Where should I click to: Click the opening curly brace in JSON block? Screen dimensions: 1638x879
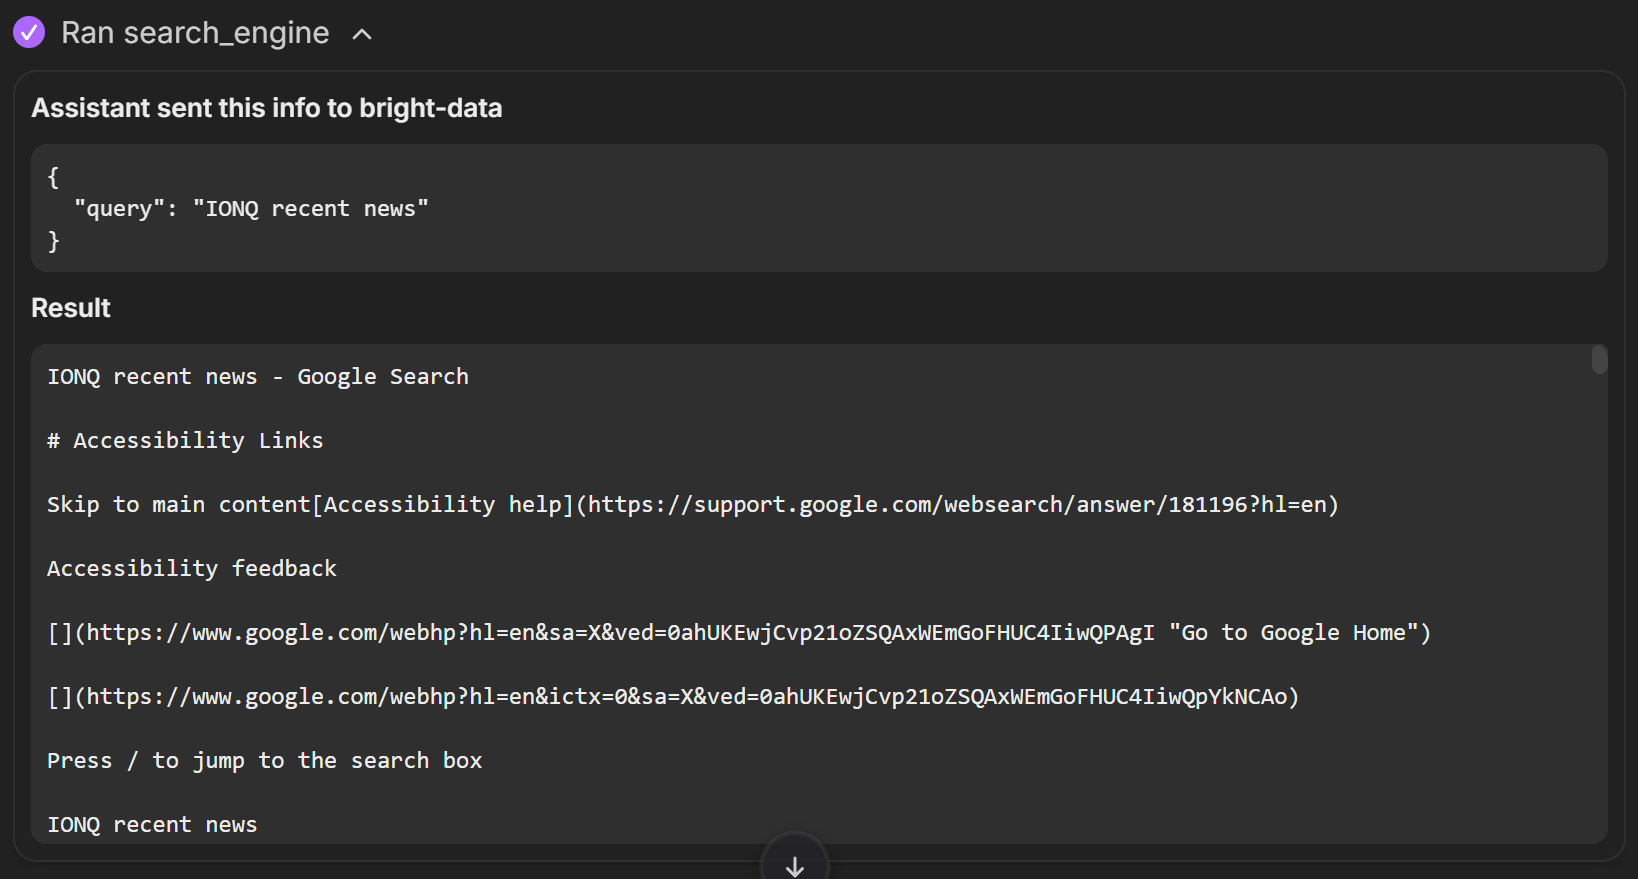54,177
